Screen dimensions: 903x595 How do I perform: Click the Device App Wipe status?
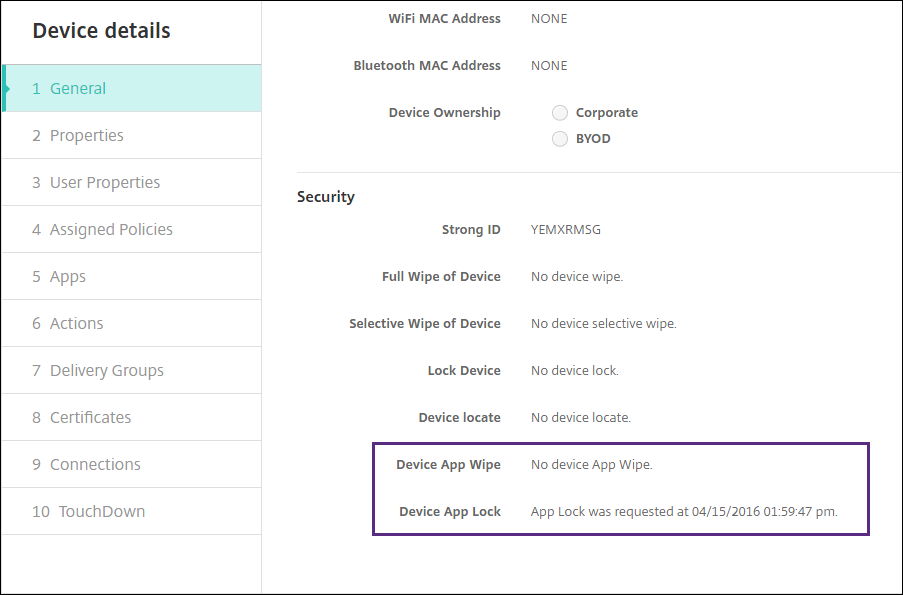(591, 465)
